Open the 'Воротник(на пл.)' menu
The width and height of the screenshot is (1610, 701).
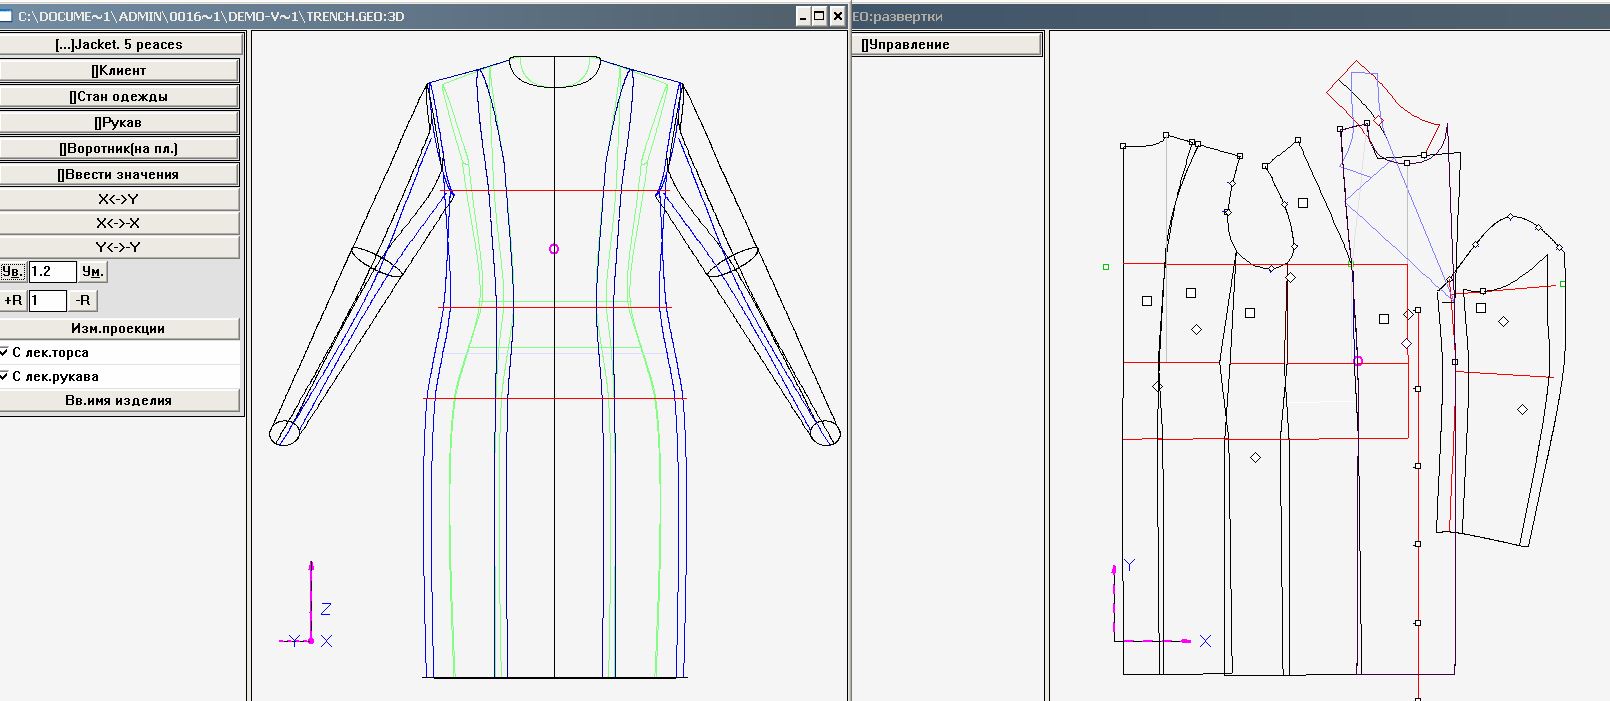click(119, 148)
